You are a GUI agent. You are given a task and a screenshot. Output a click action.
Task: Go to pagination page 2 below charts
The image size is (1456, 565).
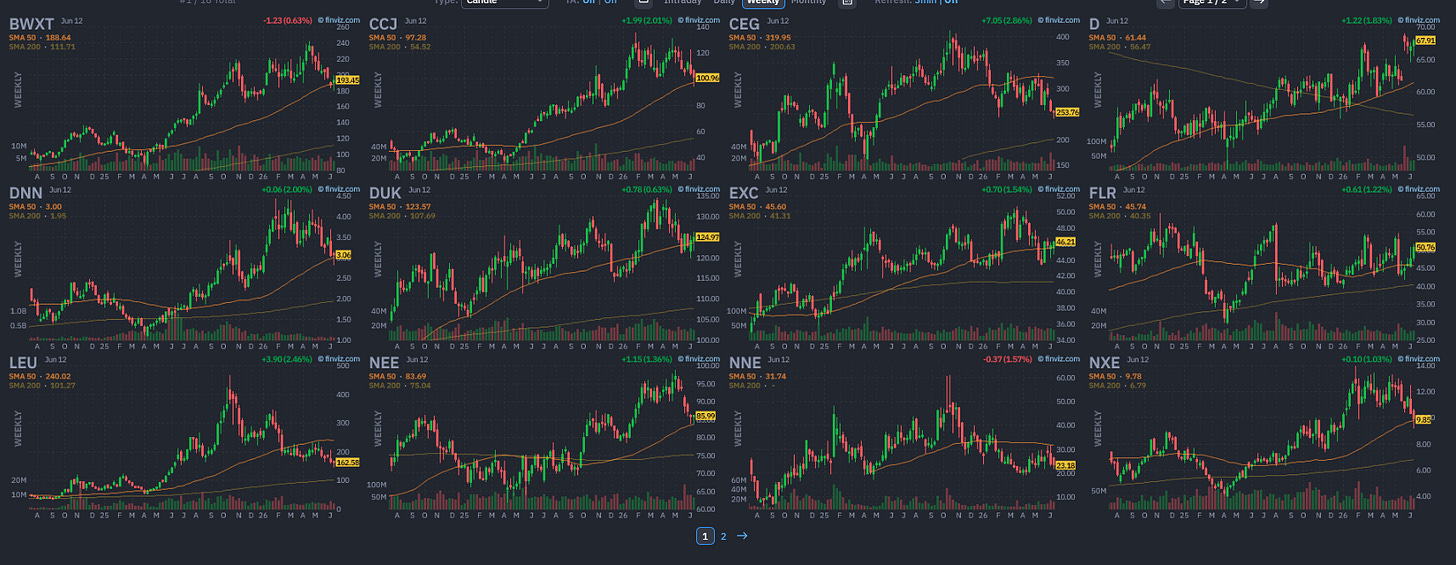click(724, 536)
